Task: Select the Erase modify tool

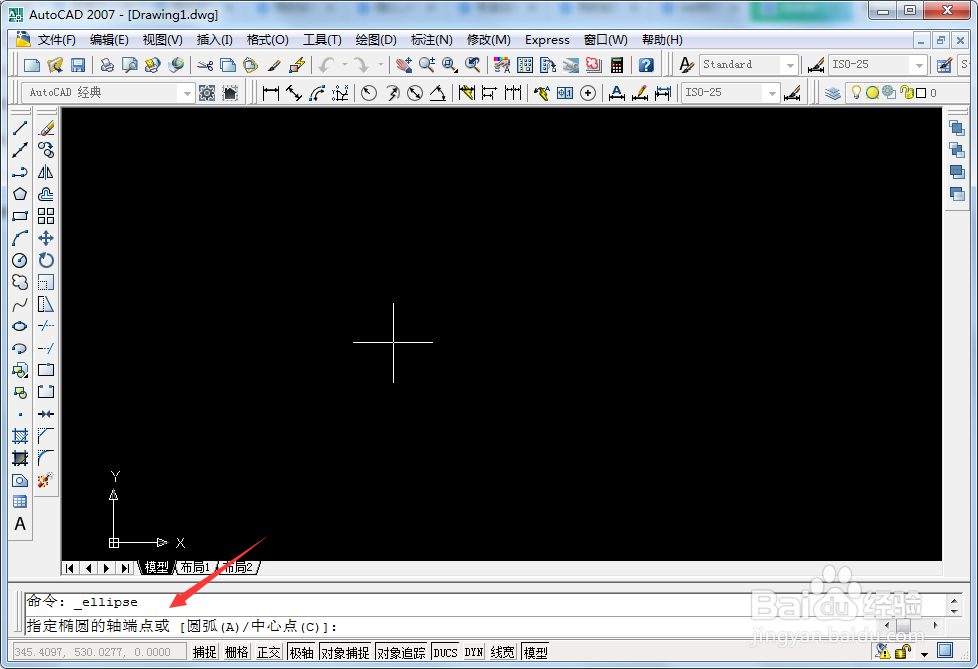Action: [x=46, y=128]
